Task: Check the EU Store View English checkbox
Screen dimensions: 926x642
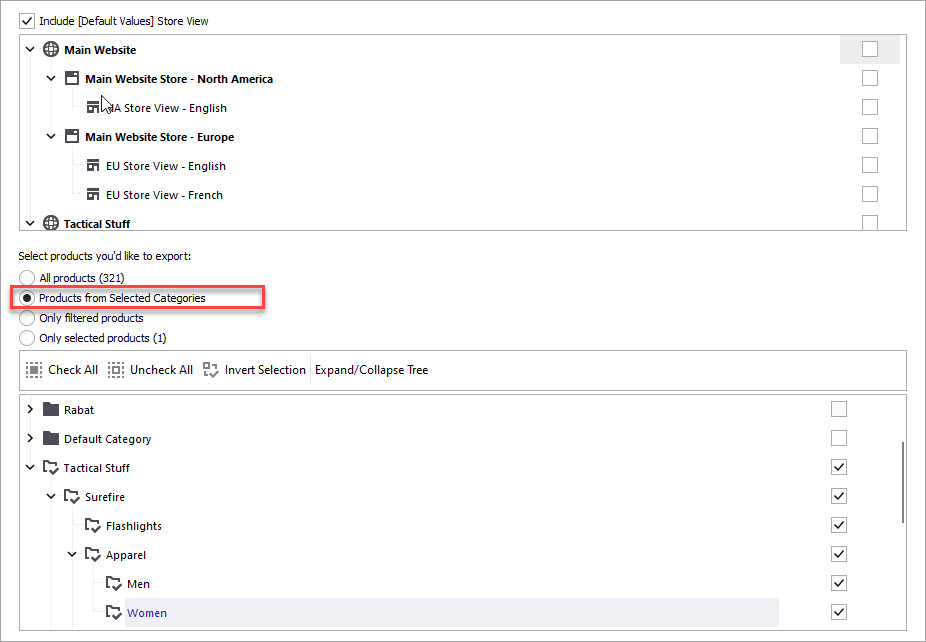Action: click(x=870, y=165)
